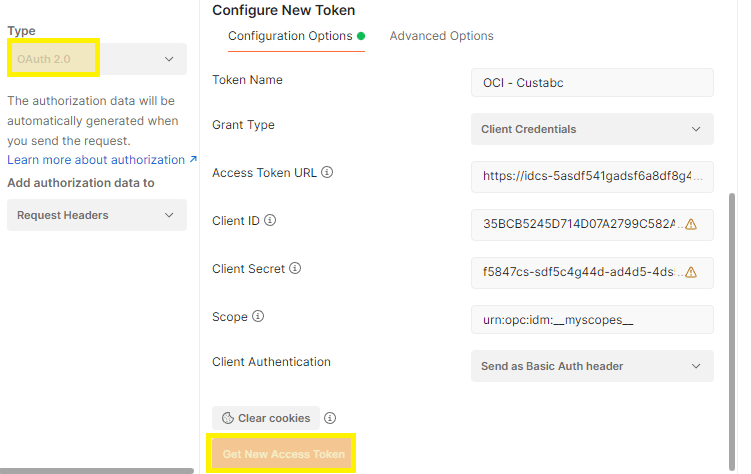
Task: Focus the Access Token URL text field
Action: [591, 176]
